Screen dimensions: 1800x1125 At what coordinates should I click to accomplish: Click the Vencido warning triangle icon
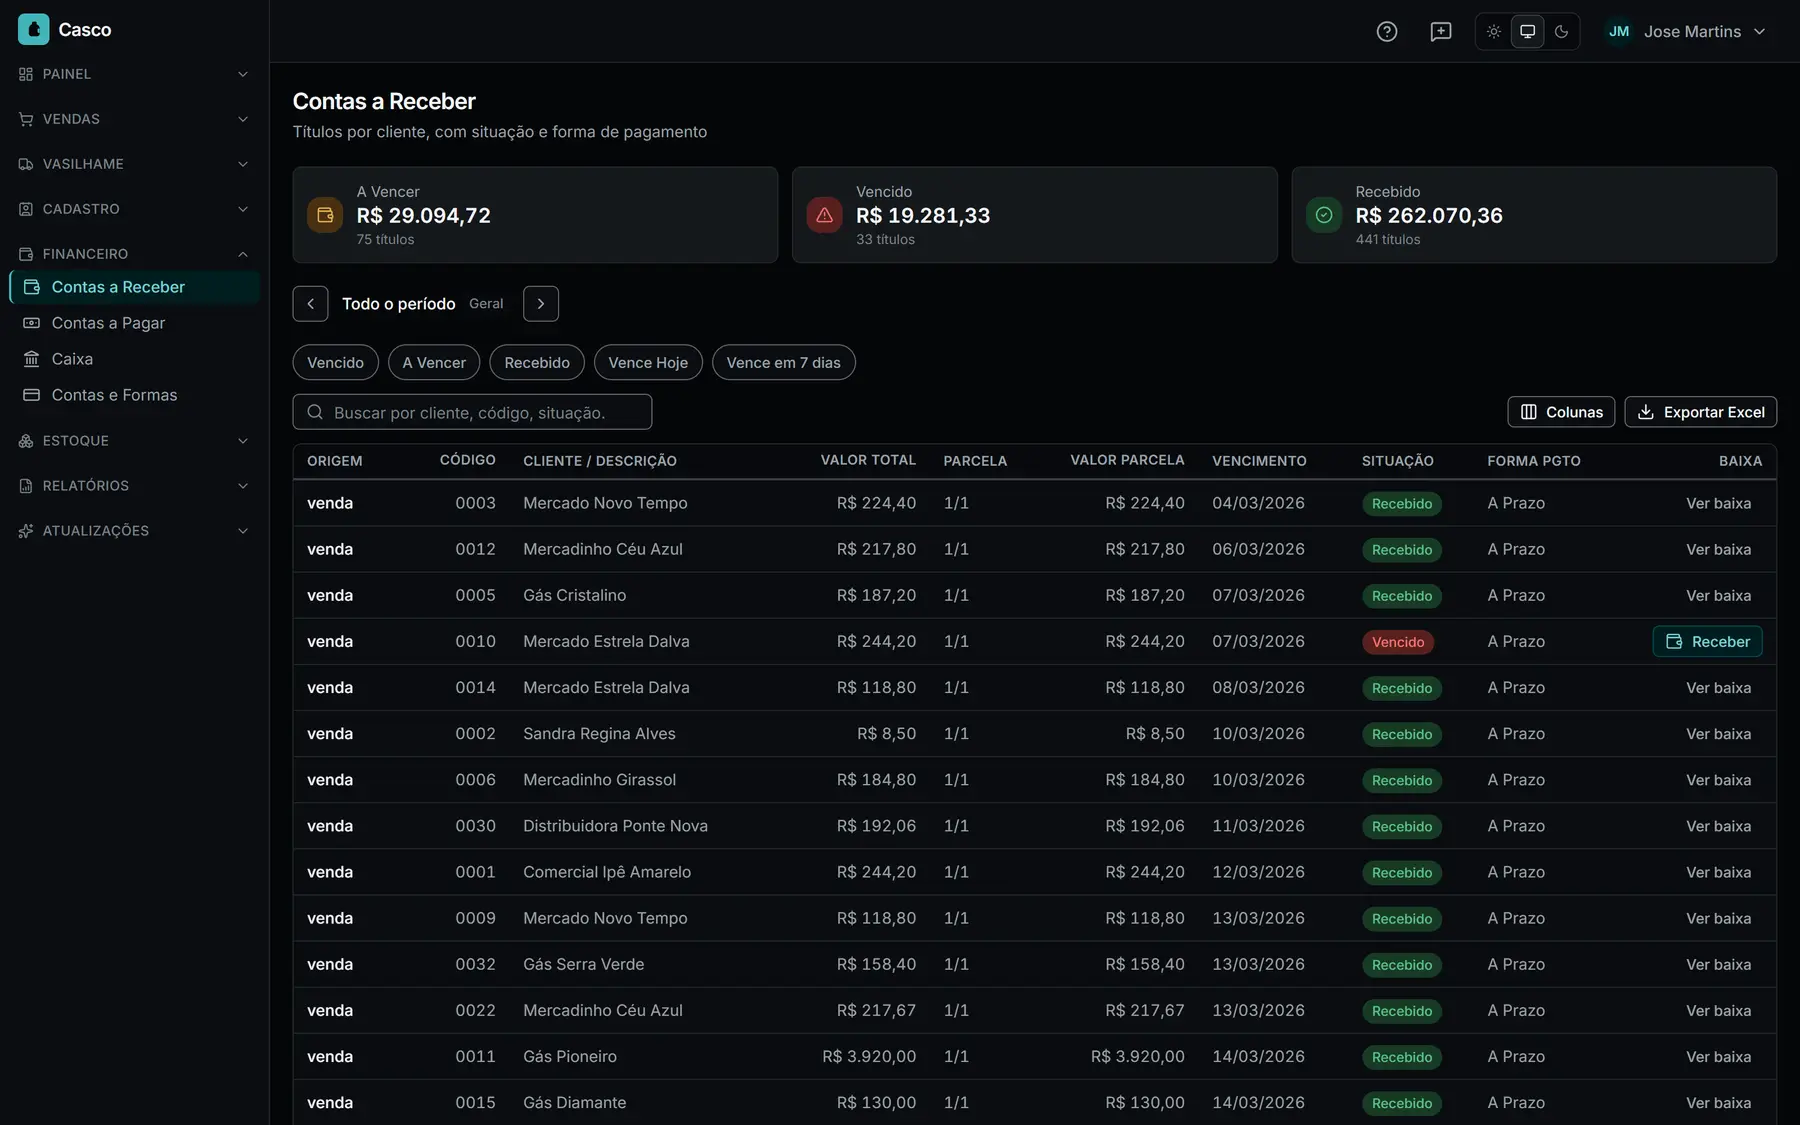824,215
